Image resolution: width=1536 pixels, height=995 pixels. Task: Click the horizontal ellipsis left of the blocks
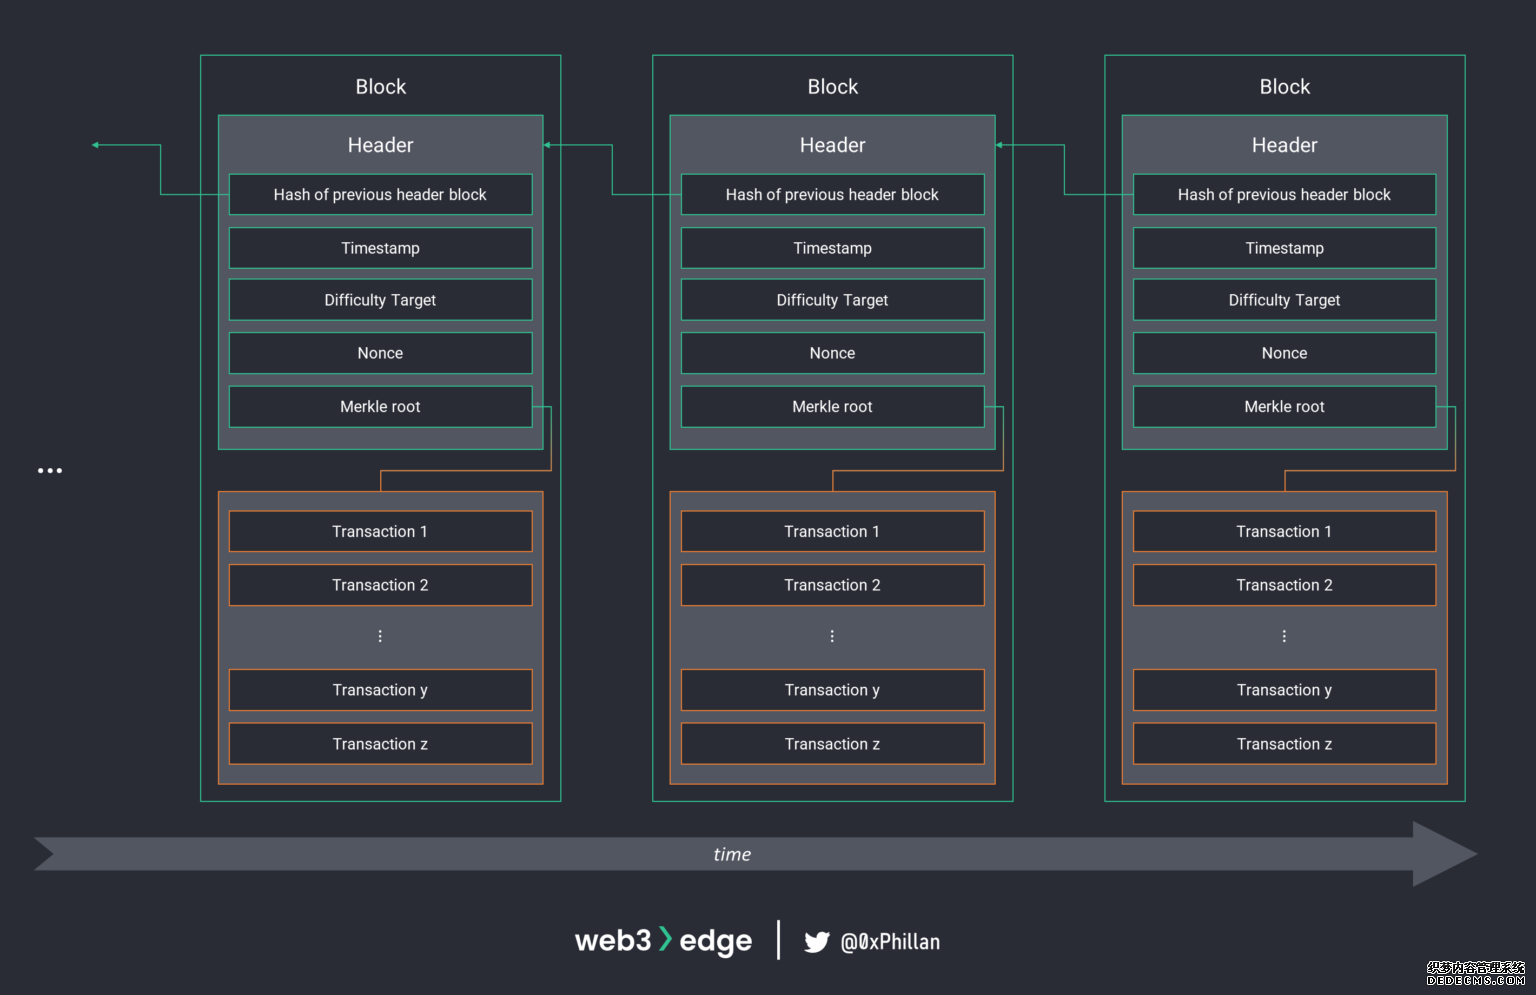pos(50,470)
